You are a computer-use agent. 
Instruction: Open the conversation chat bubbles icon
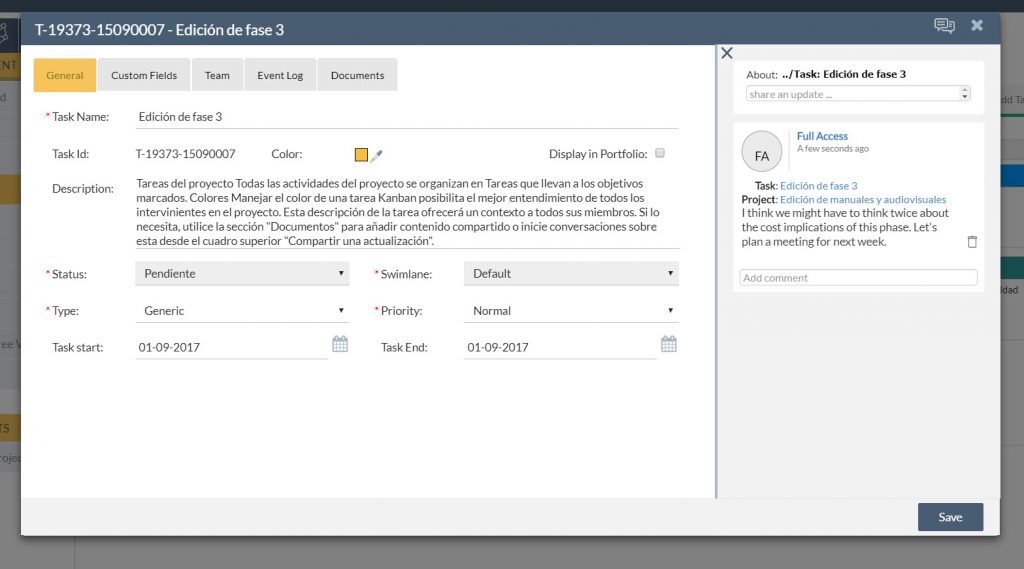click(x=943, y=26)
